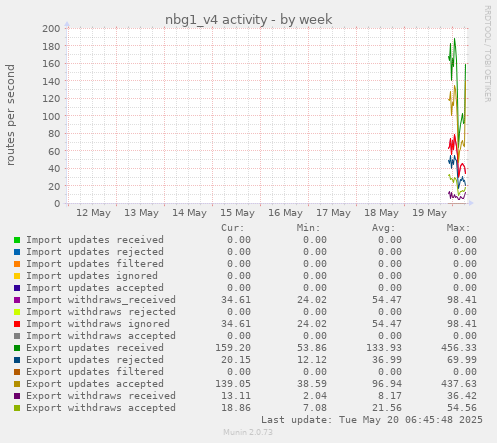Click the 'Export updates filtered' legend label

pos(95,372)
